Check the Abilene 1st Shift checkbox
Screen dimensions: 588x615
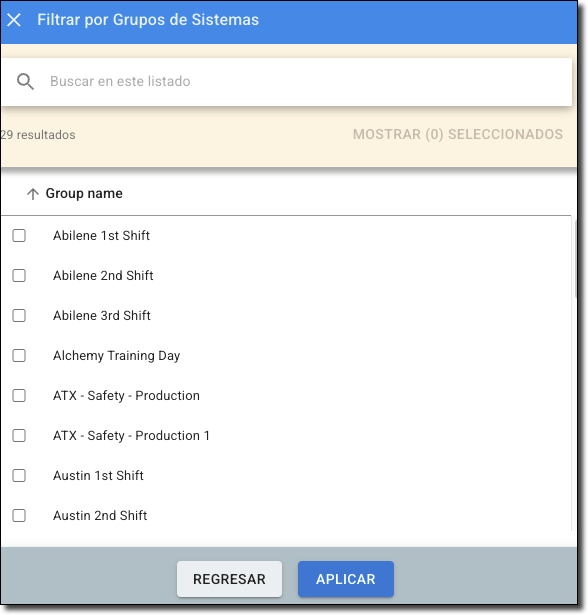[x=19, y=236]
